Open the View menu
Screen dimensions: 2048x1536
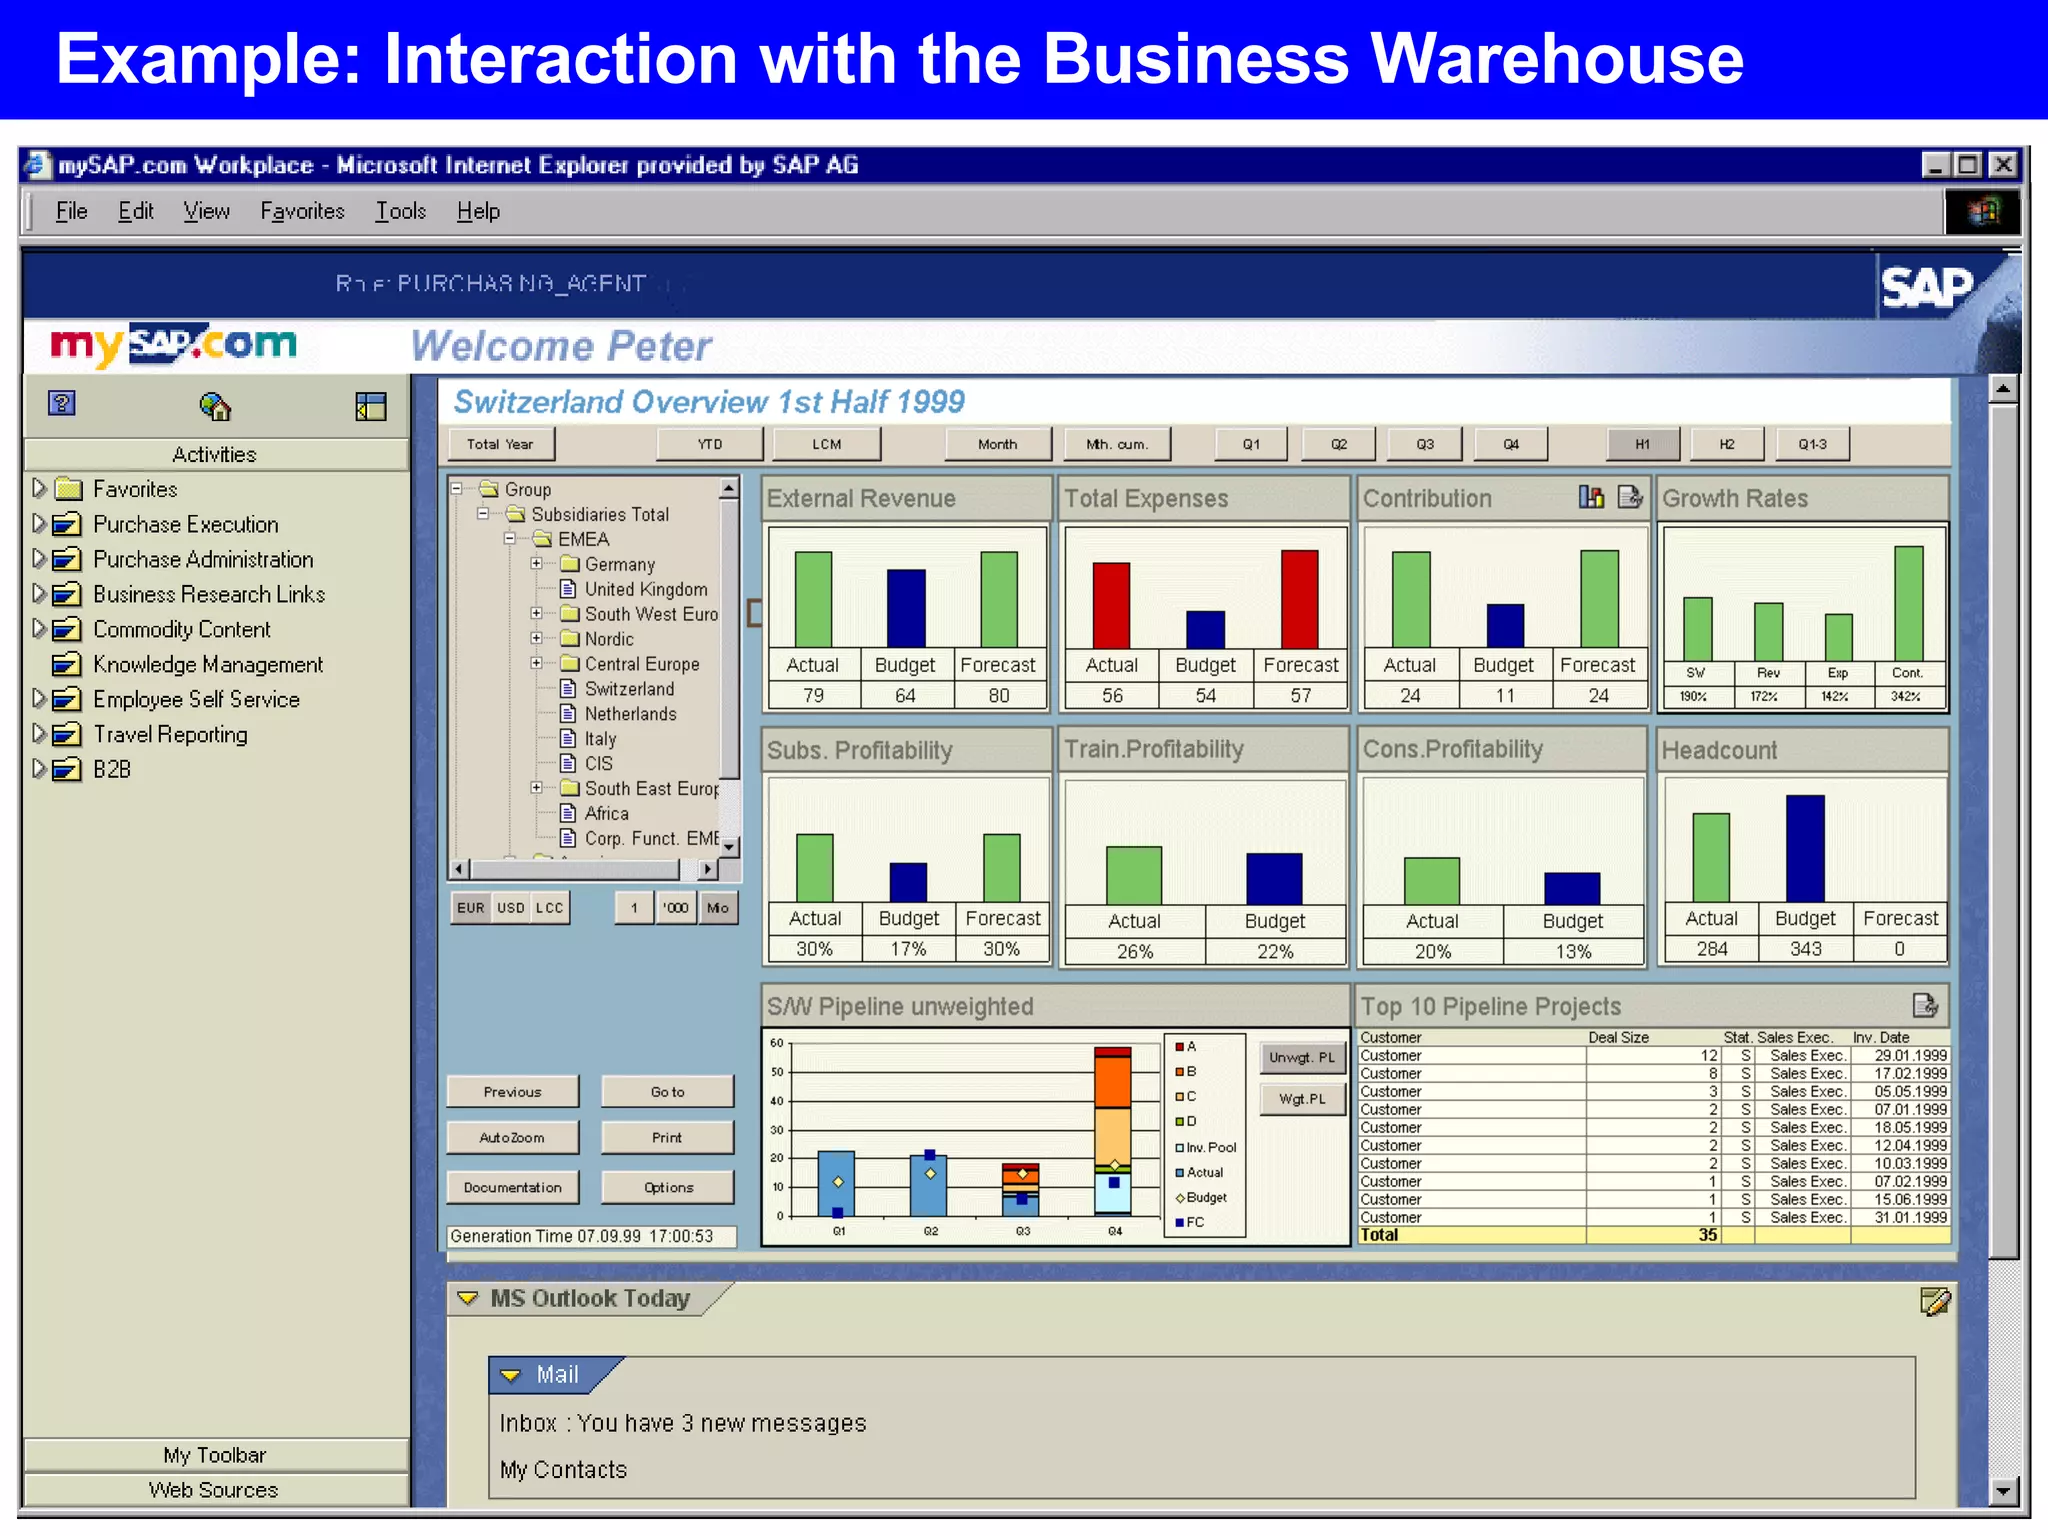(207, 211)
